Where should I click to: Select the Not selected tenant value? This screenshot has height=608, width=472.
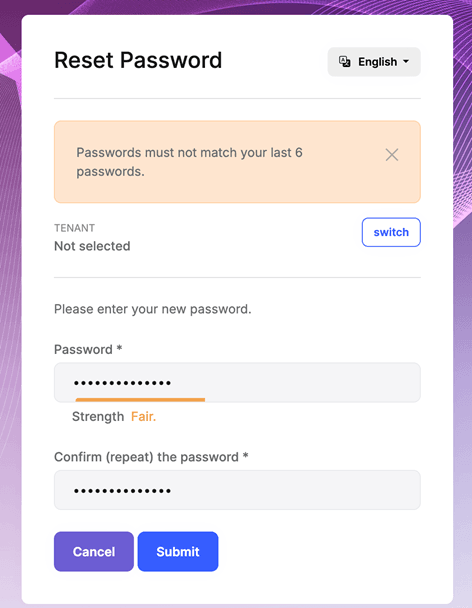pos(92,246)
